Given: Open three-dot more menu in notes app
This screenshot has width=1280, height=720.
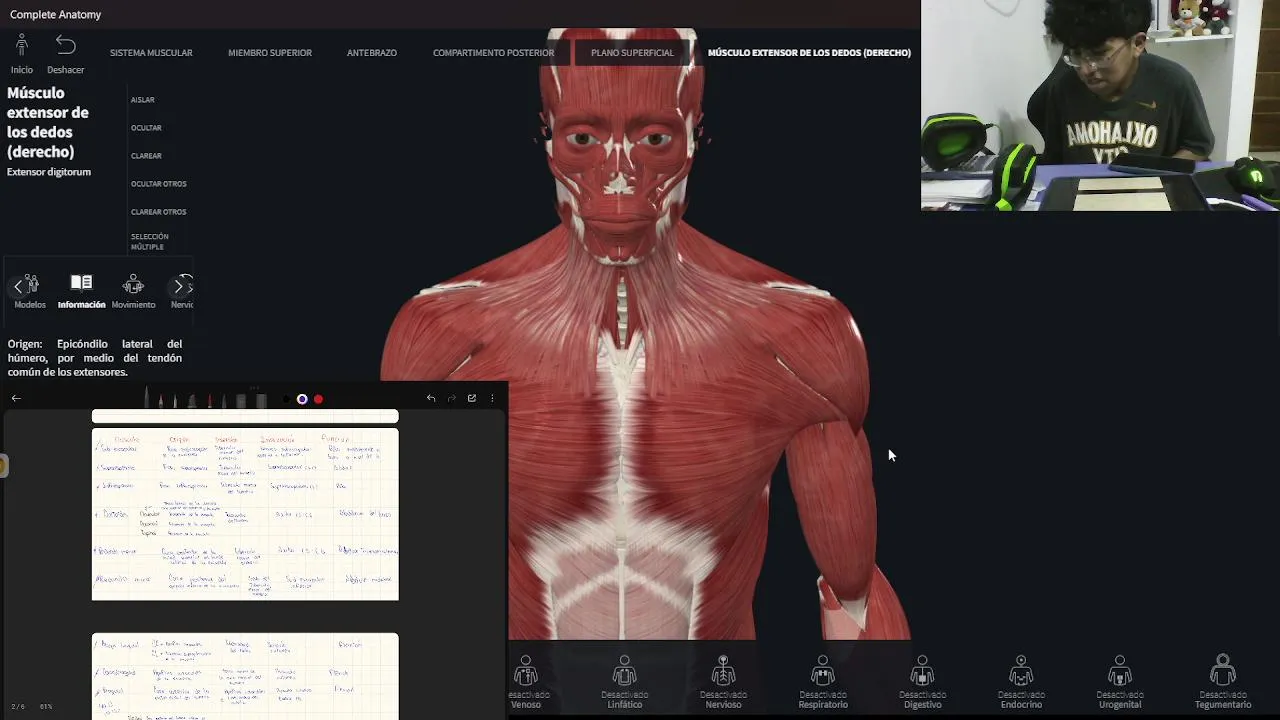Looking at the screenshot, I should click(492, 398).
